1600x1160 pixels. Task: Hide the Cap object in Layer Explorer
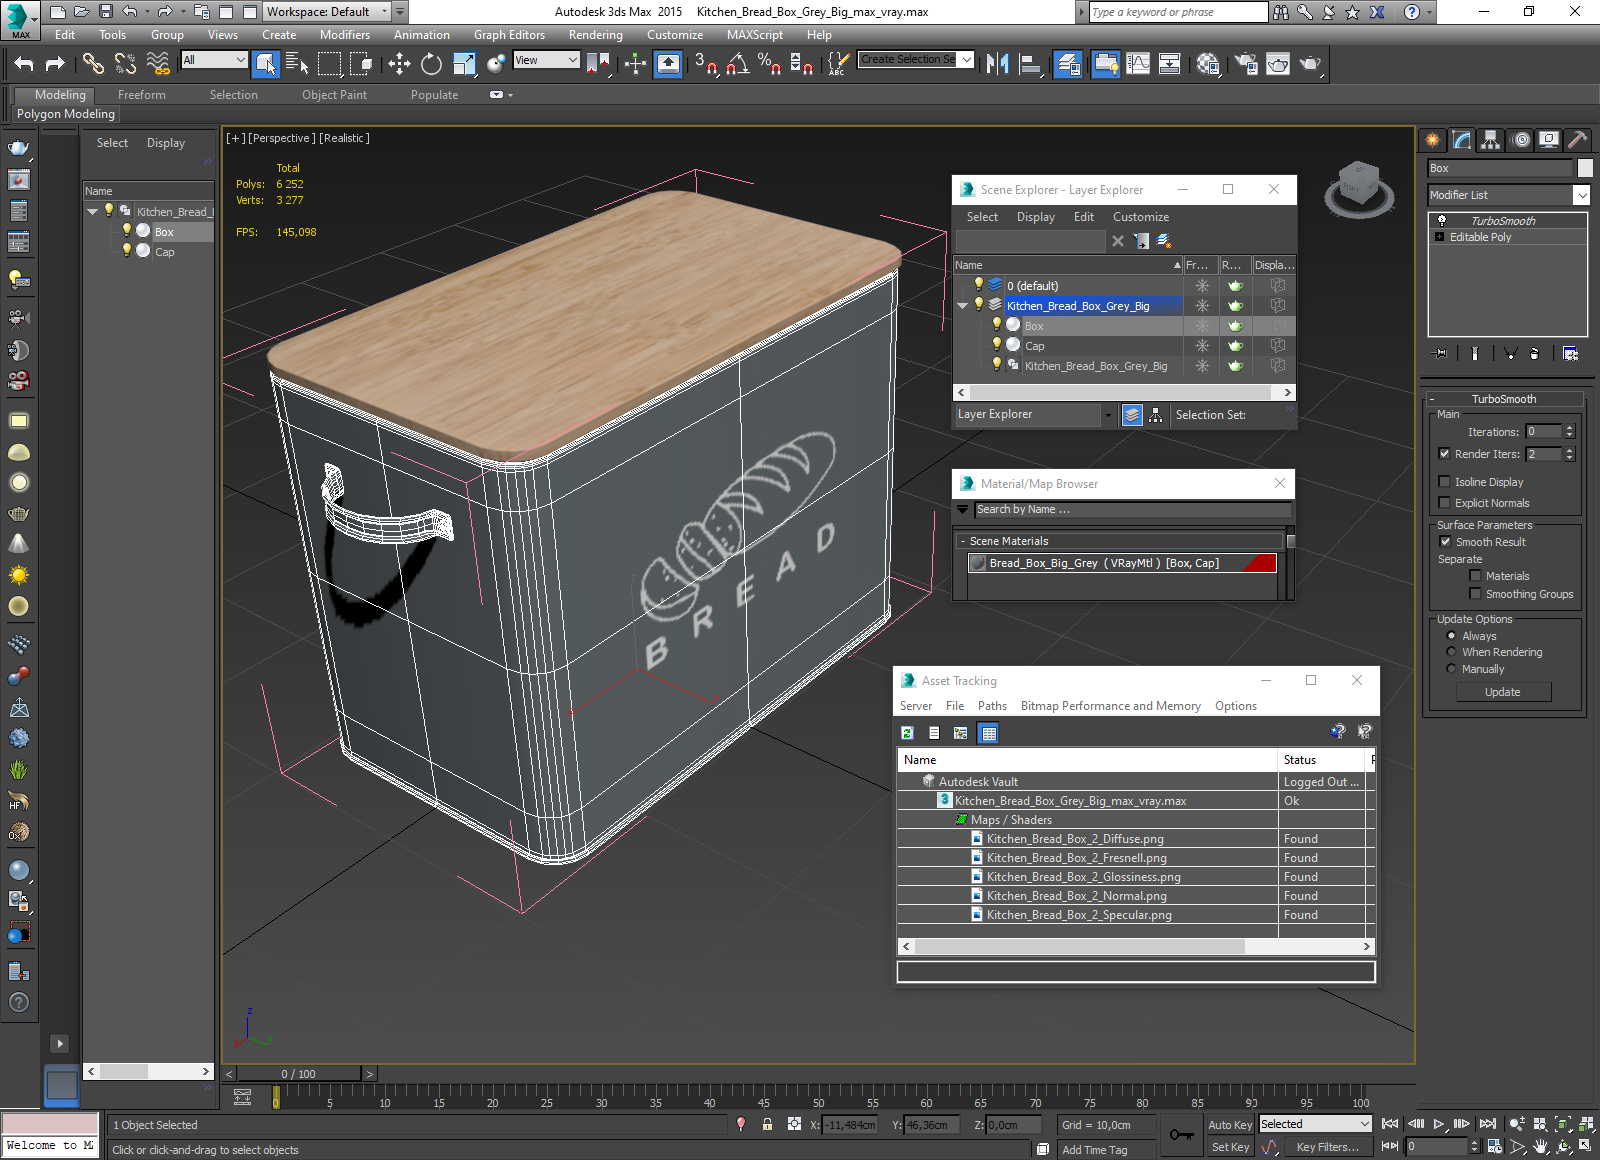996,344
